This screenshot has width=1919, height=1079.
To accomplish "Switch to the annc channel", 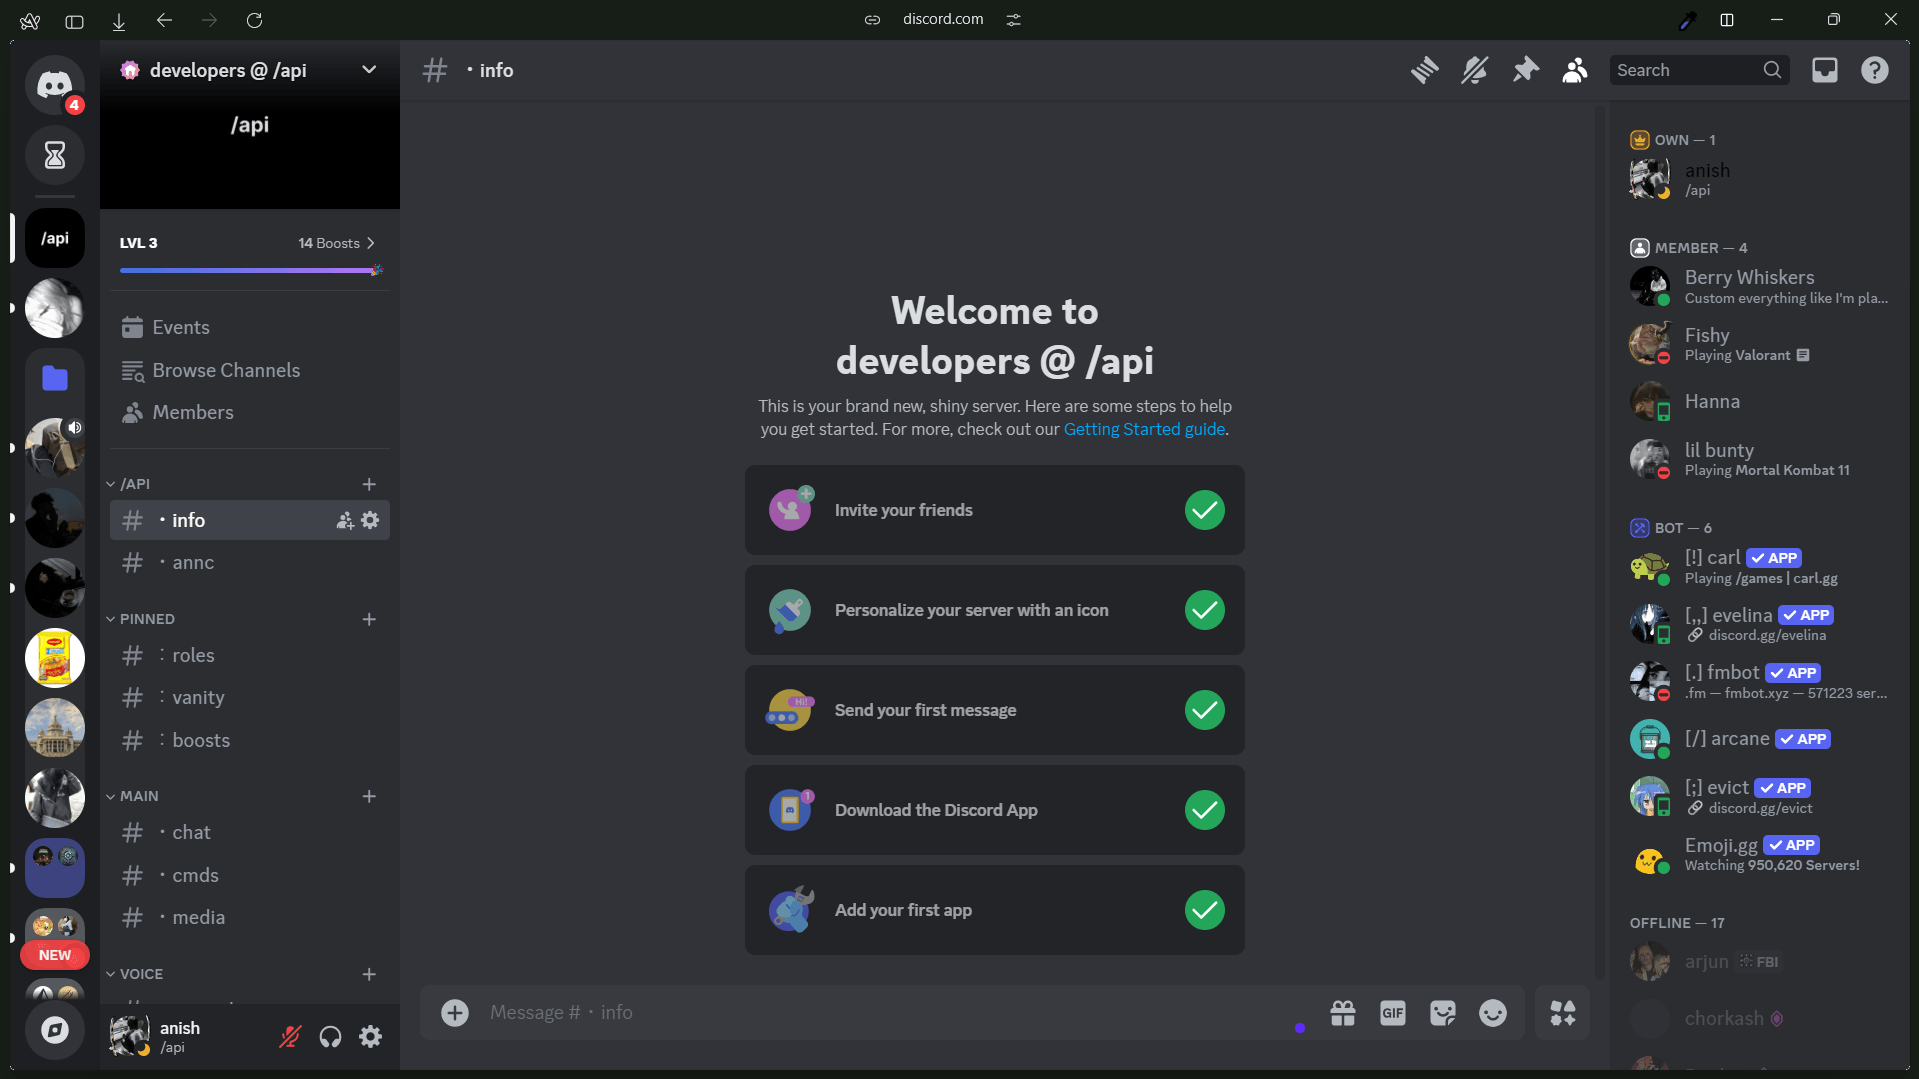I will click(x=250, y=563).
